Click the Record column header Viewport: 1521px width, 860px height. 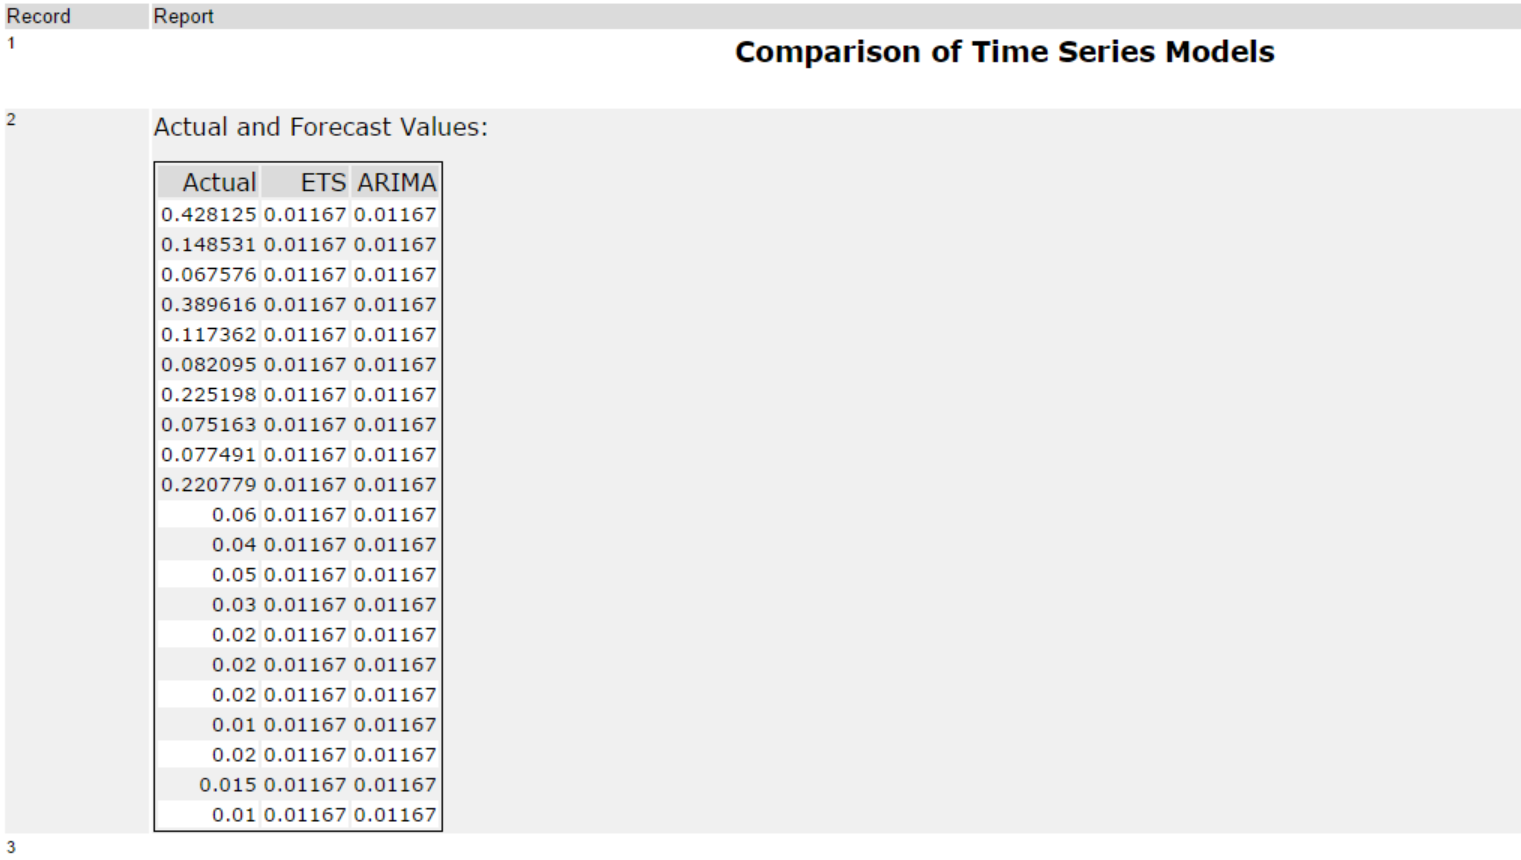(x=39, y=16)
